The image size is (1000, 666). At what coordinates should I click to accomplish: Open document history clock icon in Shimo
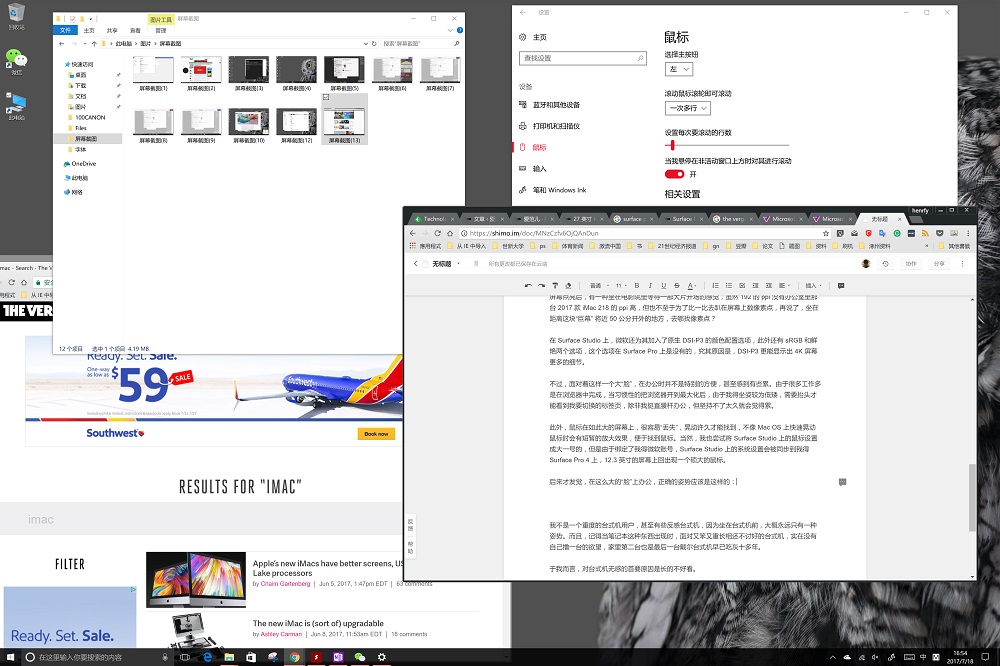coord(886,264)
